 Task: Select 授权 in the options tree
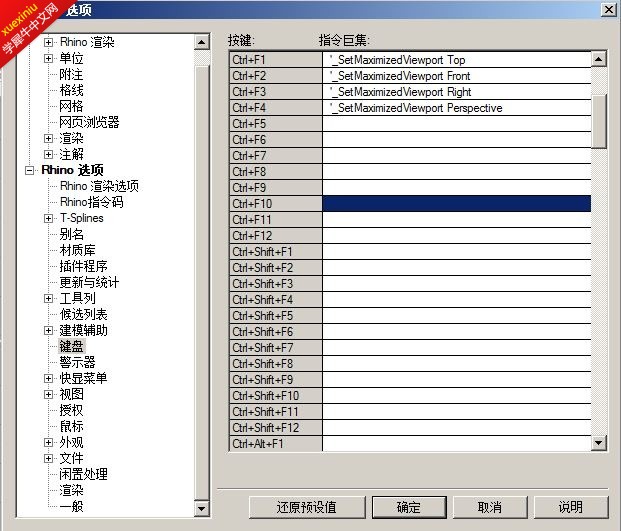(x=71, y=410)
